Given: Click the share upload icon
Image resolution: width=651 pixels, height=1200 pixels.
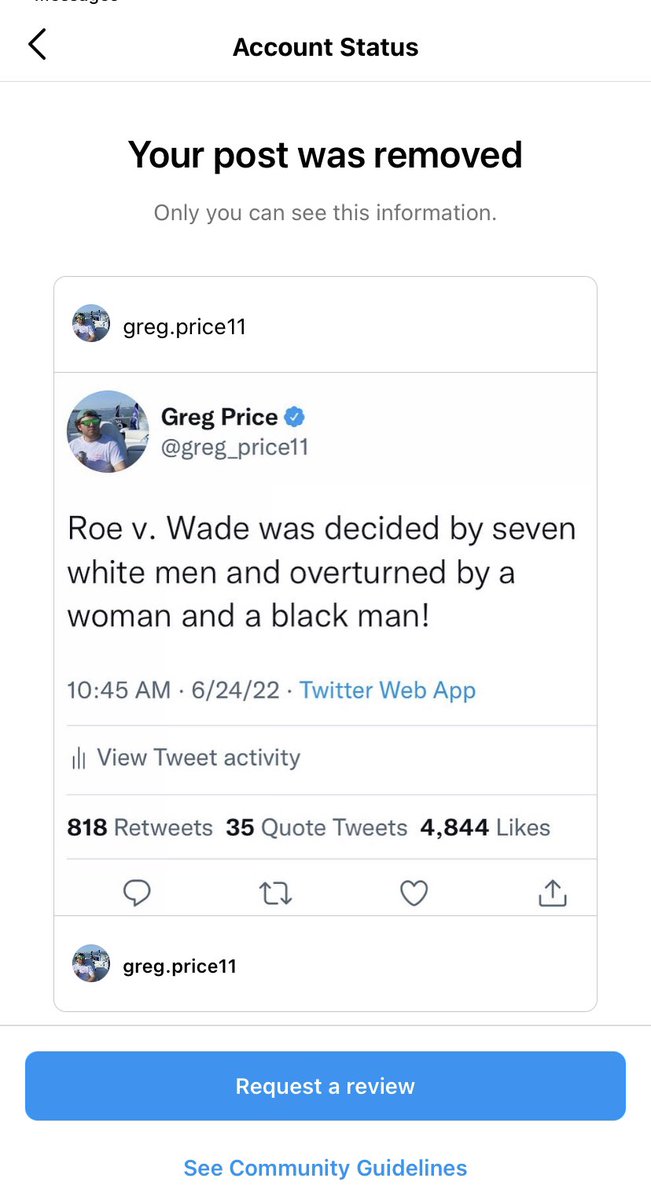Looking at the screenshot, I should pos(551,892).
